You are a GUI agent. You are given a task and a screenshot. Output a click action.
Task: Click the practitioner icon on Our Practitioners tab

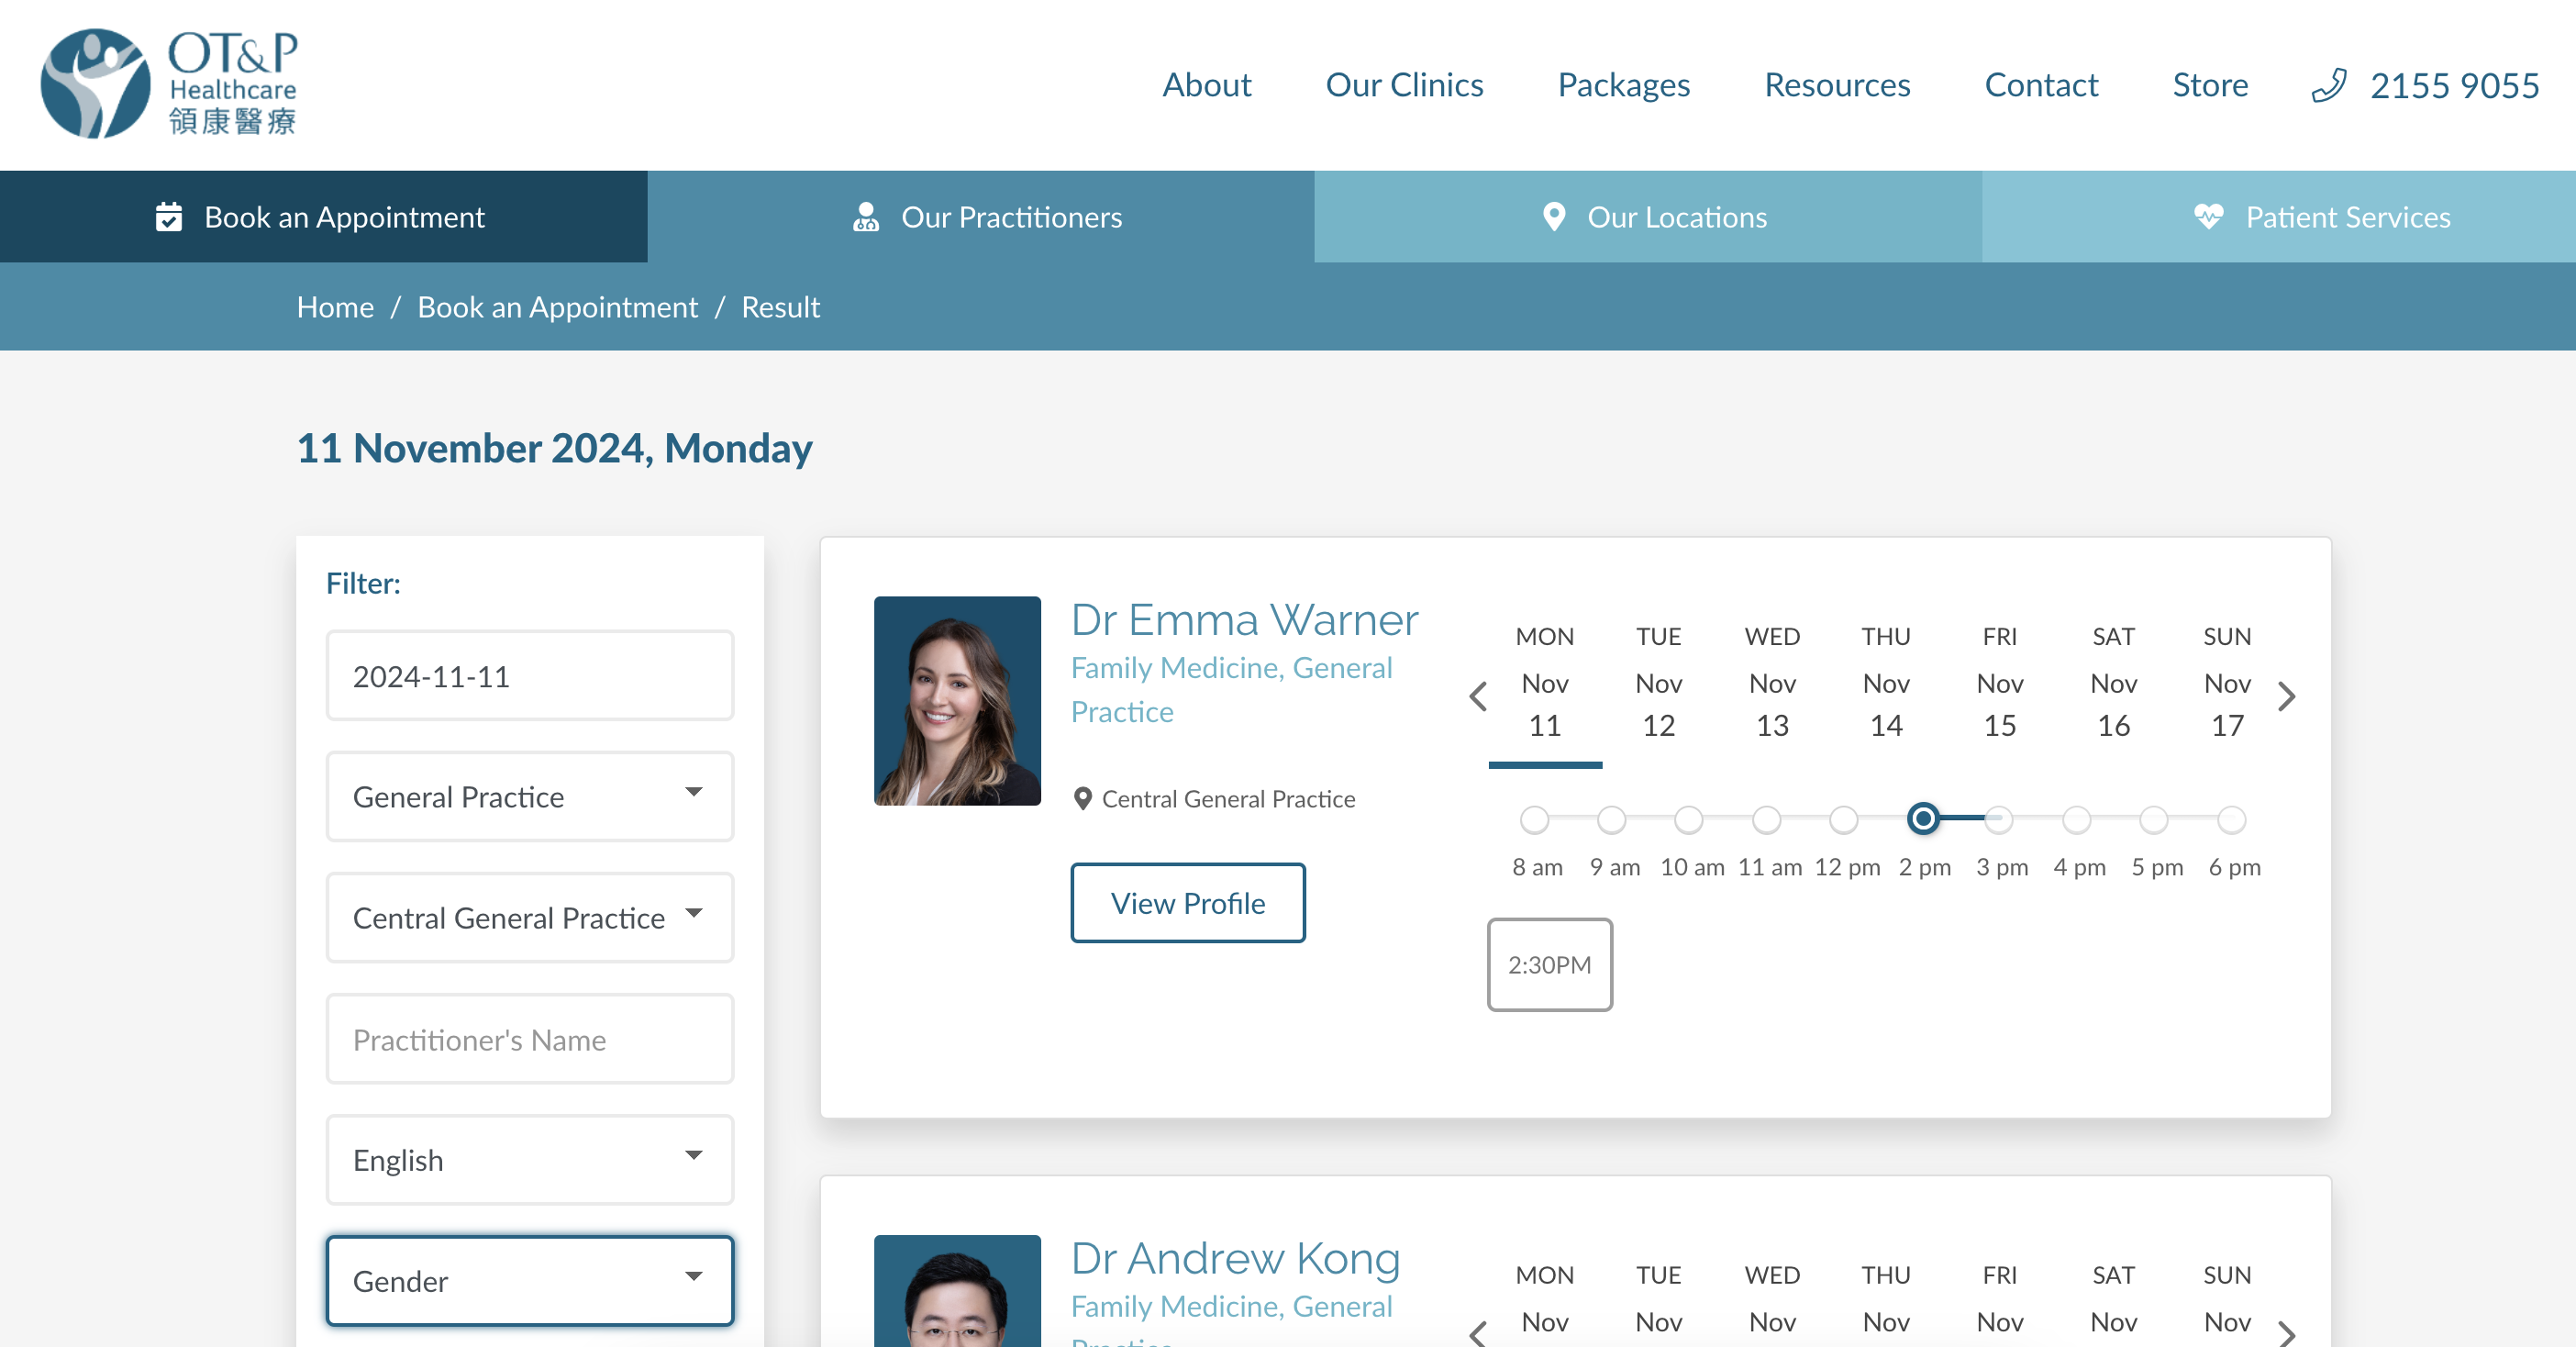[x=866, y=216]
